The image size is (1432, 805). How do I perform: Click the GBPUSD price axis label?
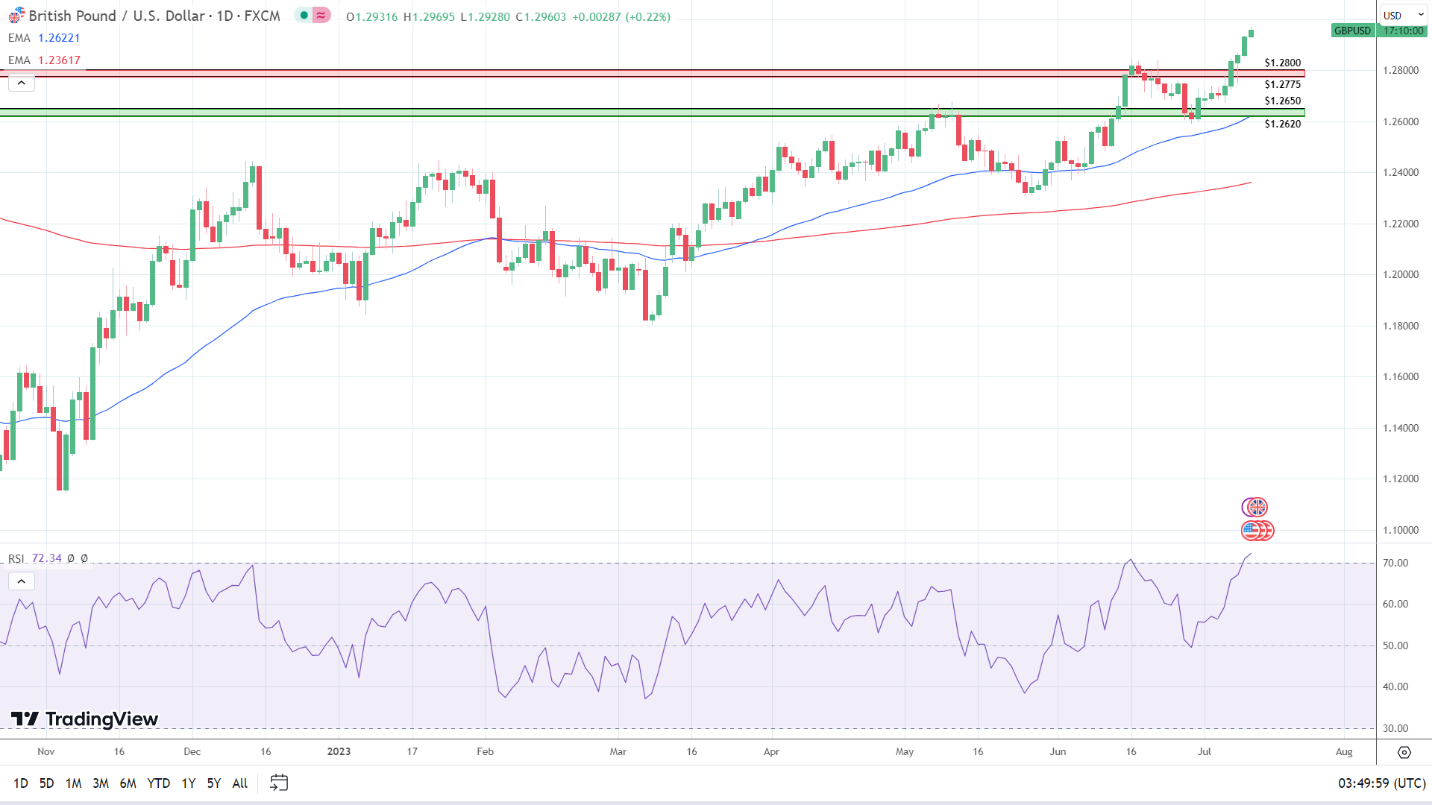pyautogui.click(x=1353, y=31)
